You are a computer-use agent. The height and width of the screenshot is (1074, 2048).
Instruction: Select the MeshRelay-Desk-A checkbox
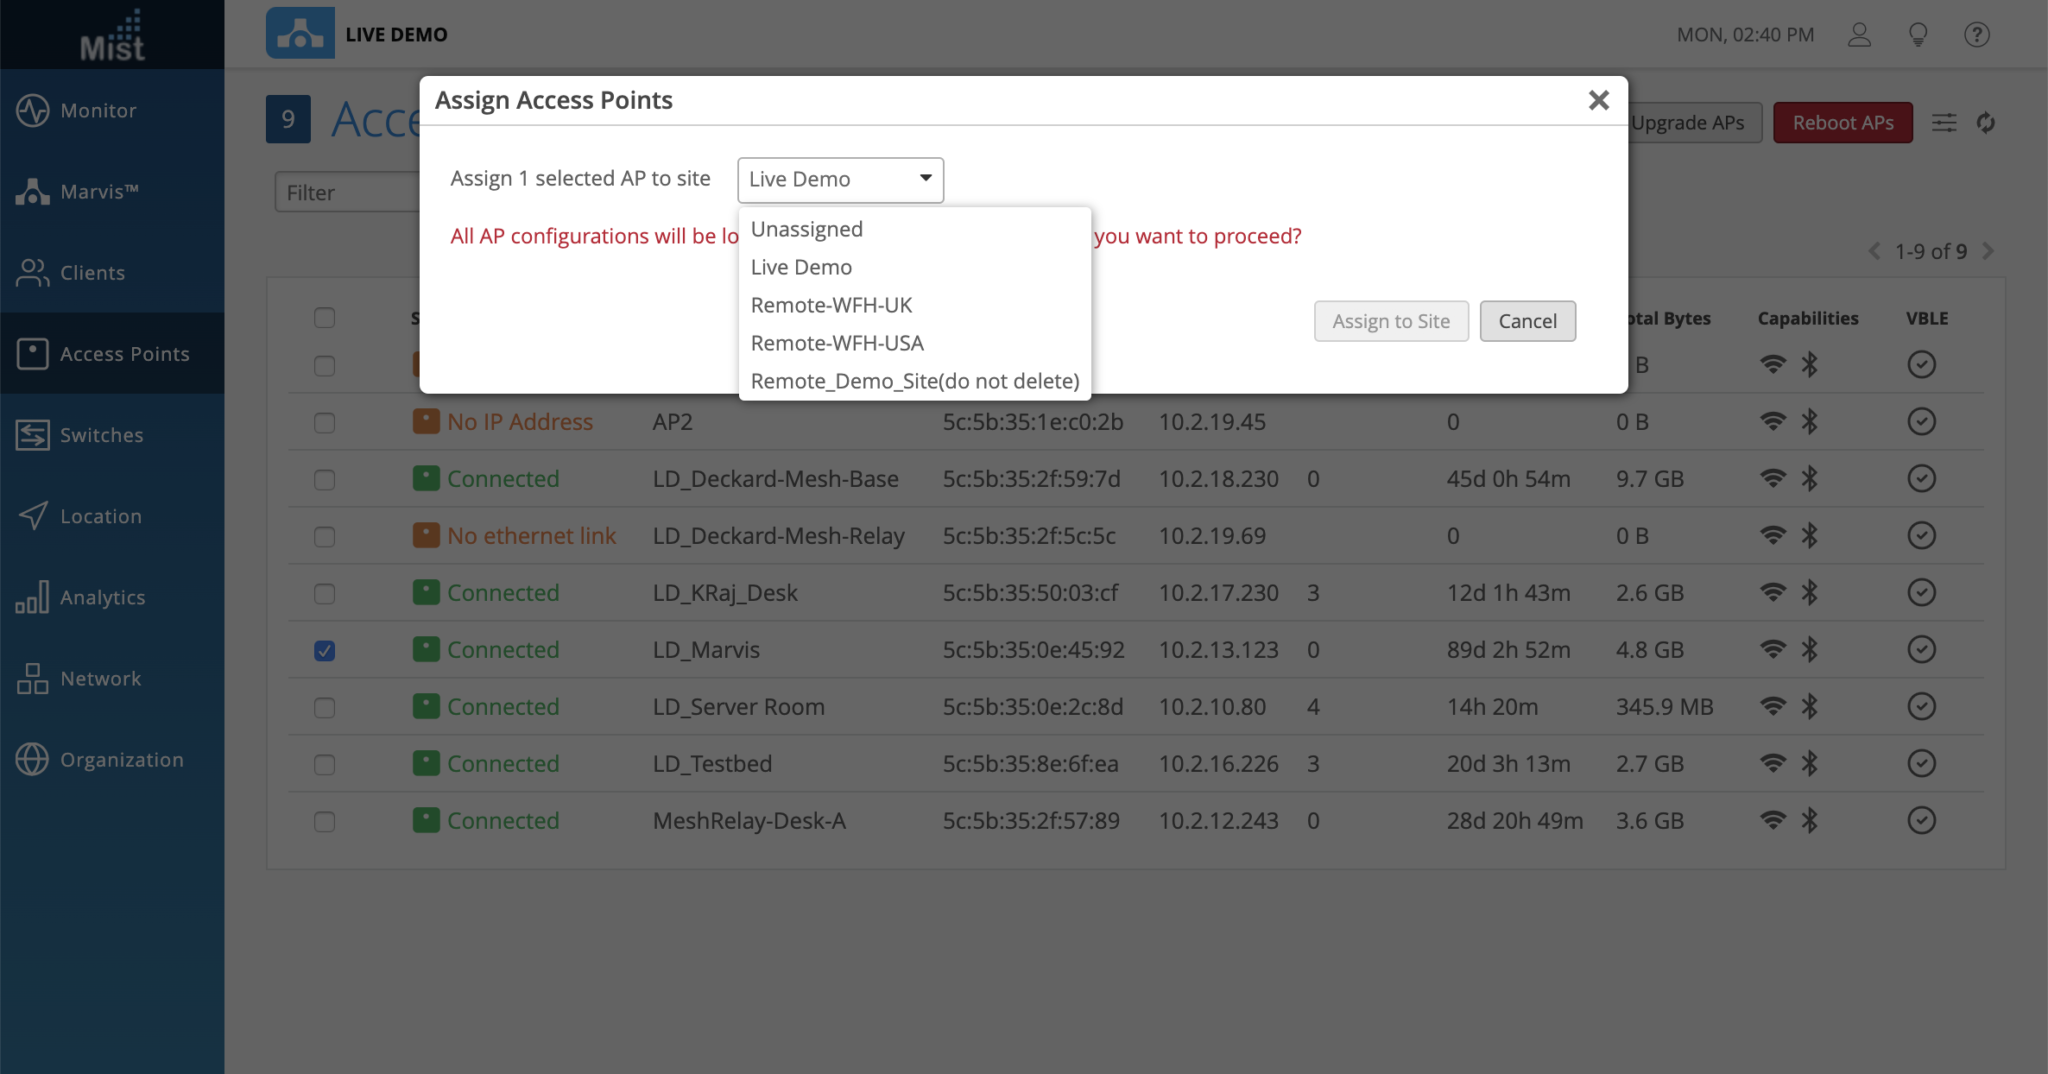[324, 822]
